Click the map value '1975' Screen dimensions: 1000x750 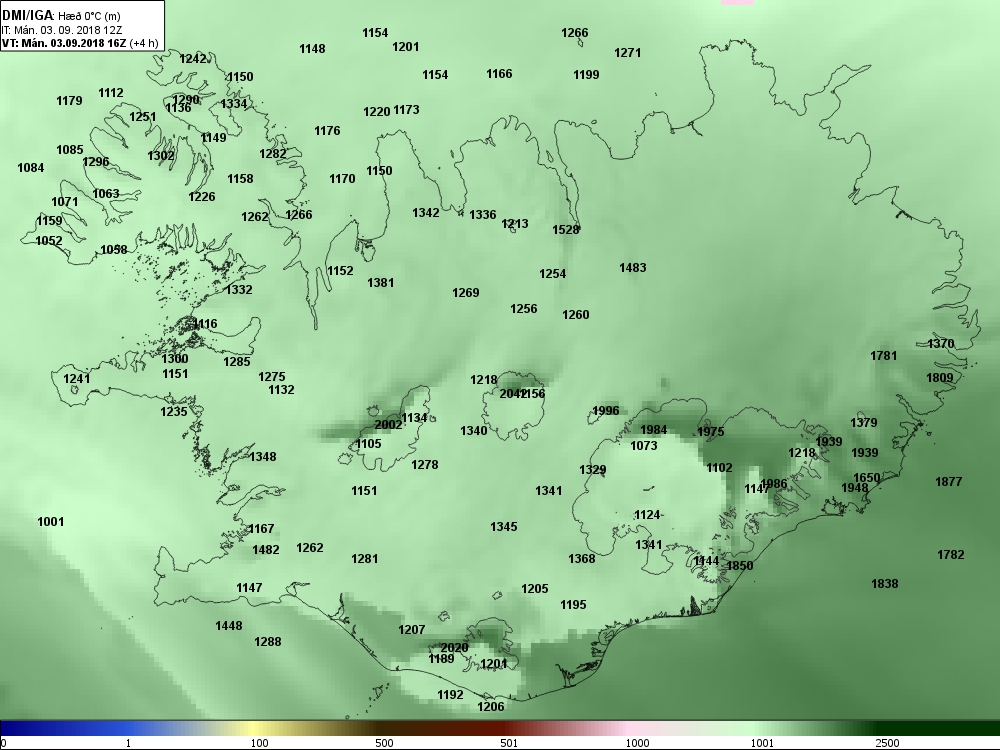click(710, 432)
